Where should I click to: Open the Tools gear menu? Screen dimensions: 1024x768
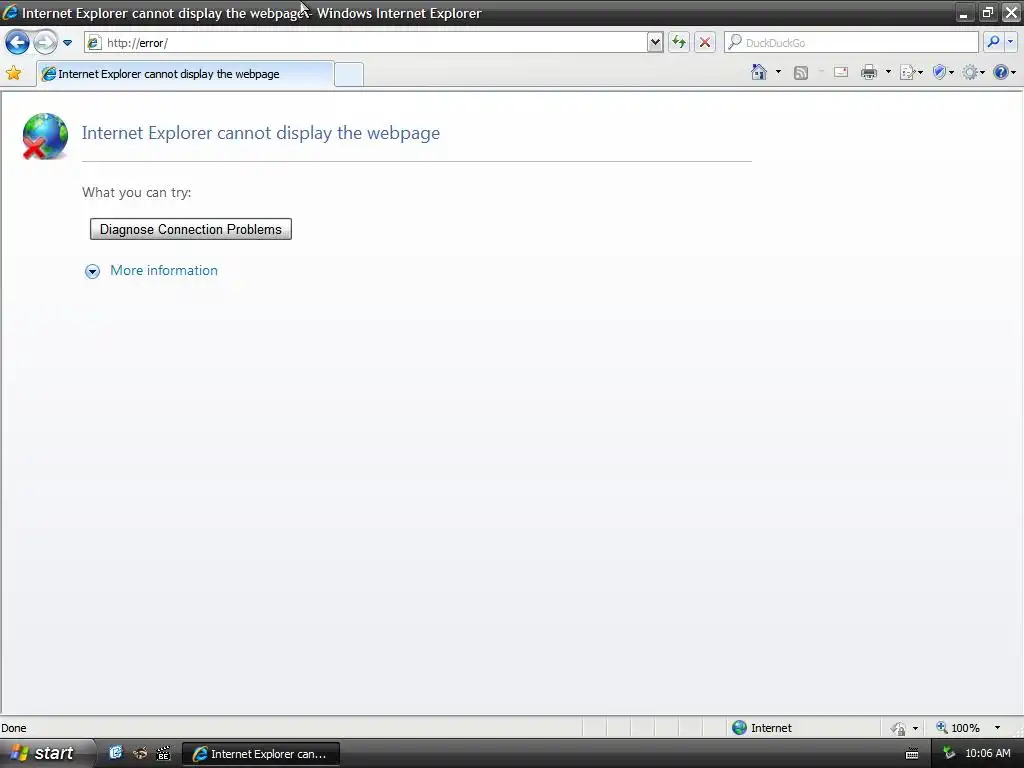coord(973,72)
